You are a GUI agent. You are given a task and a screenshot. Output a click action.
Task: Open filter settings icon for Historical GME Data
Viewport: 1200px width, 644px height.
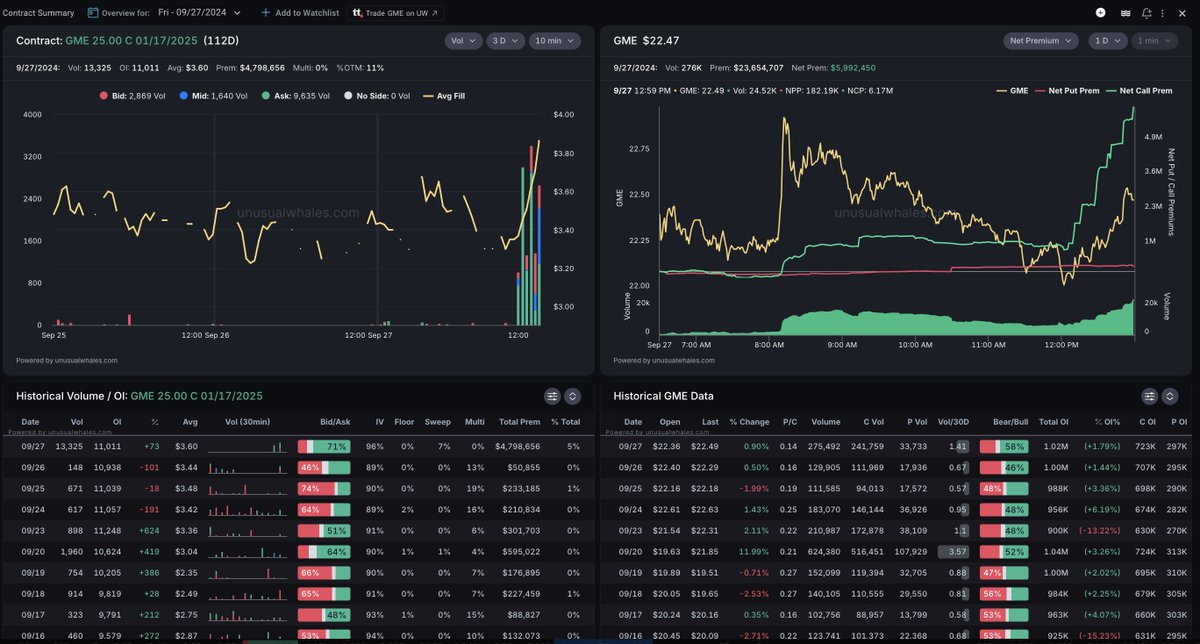[x=1149, y=396]
